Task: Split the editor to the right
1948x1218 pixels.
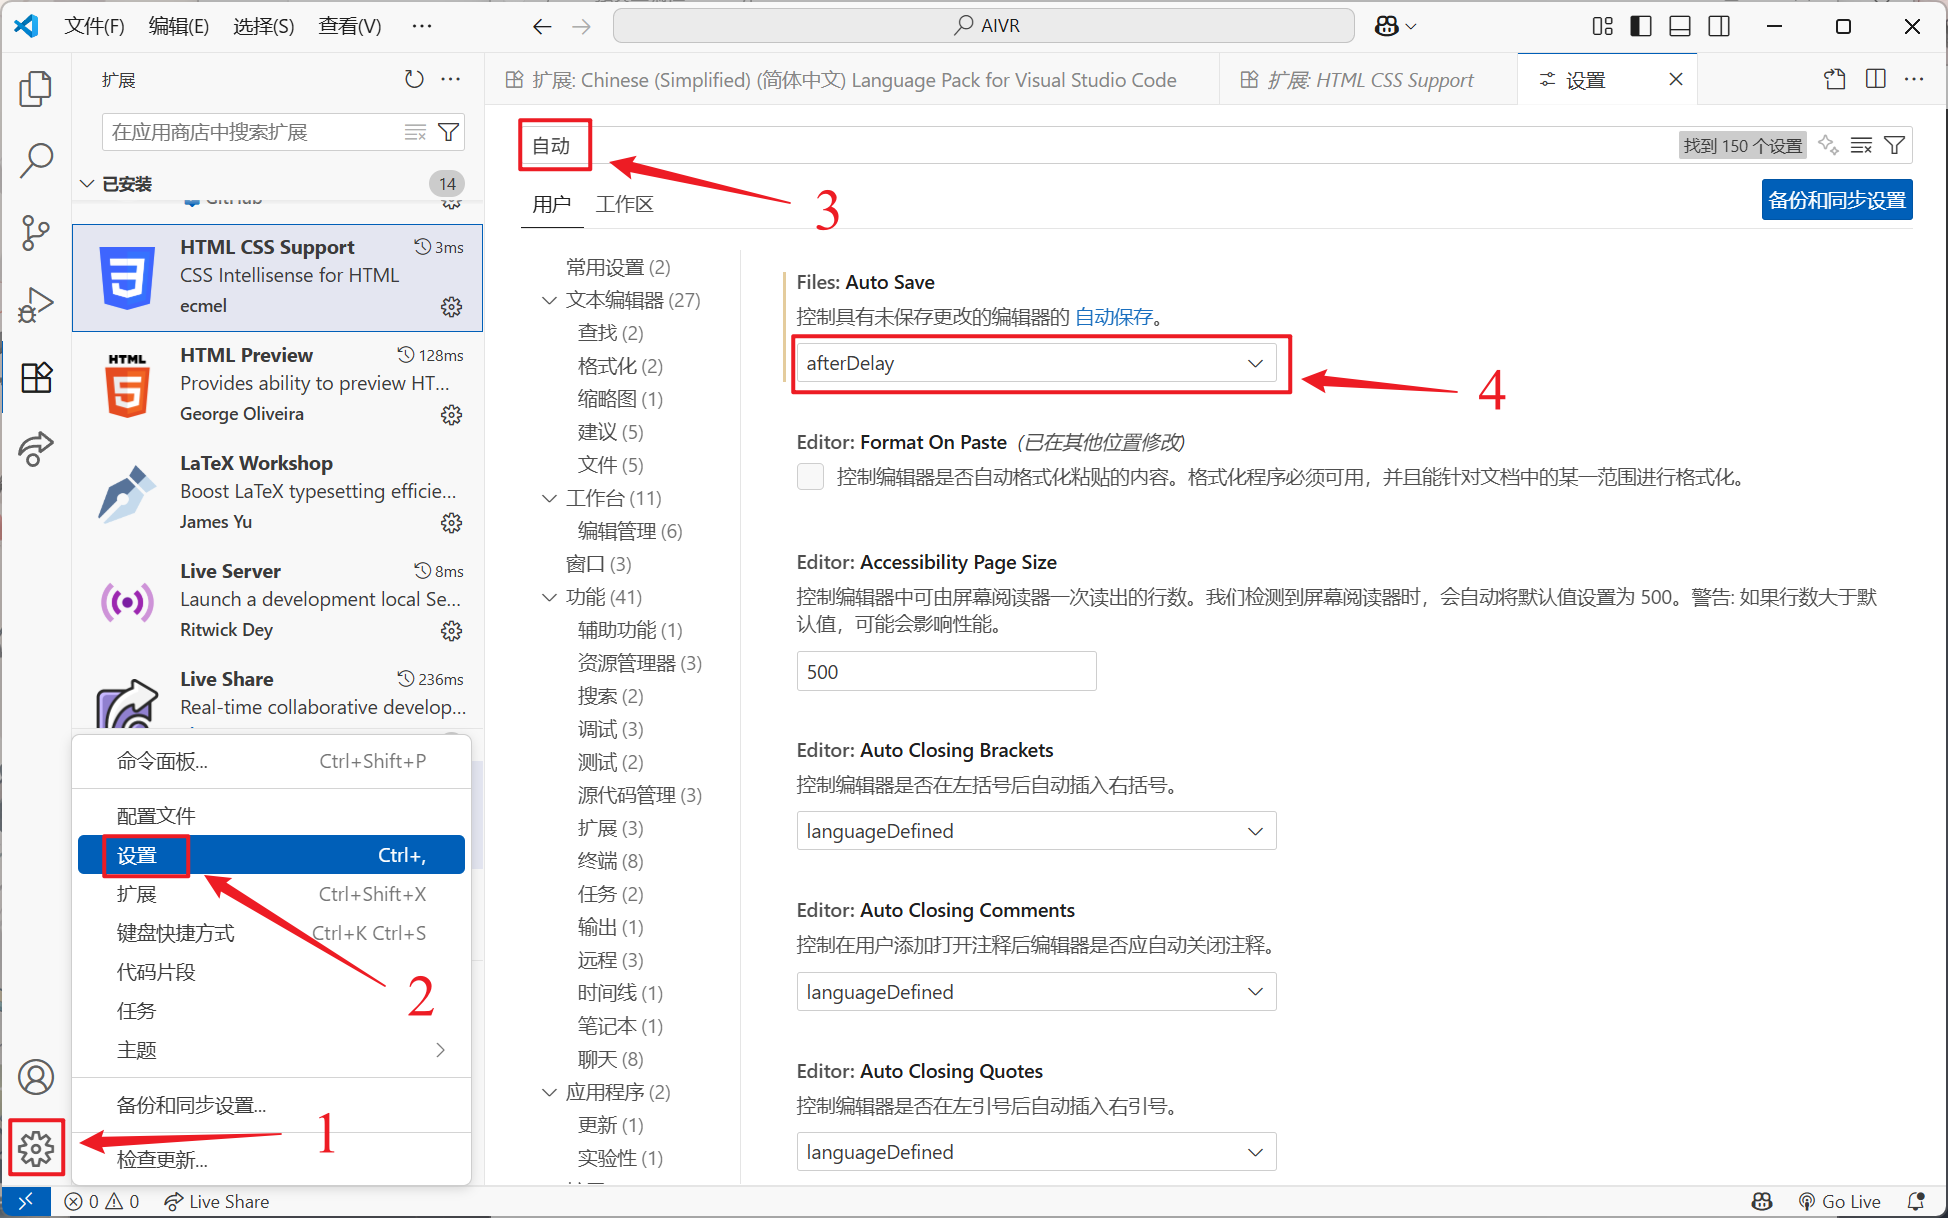Action: click(1876, 79)
